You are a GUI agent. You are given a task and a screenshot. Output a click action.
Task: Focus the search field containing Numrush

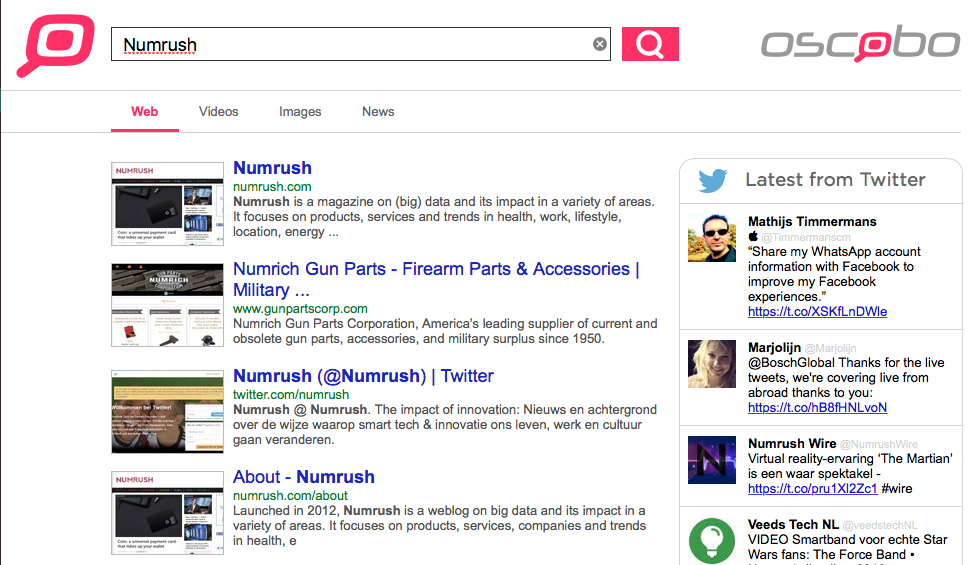[350, 44]
